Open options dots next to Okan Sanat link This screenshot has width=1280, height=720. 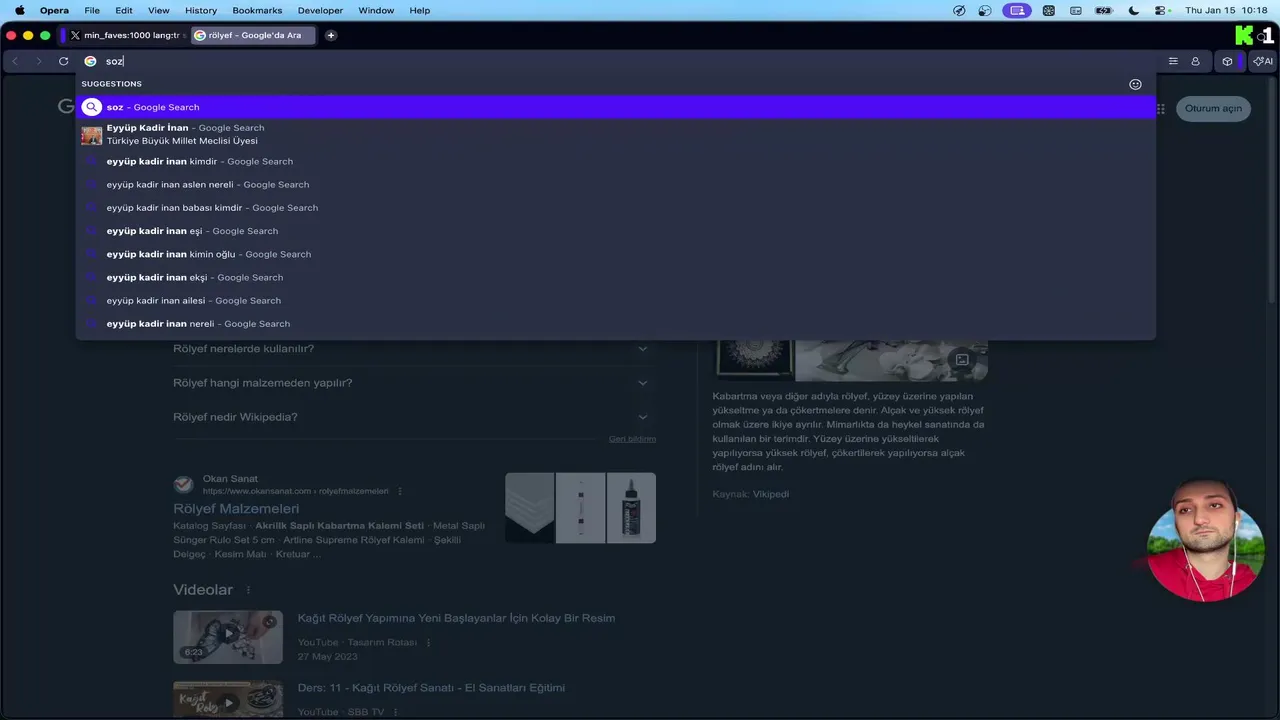(400, 491)
